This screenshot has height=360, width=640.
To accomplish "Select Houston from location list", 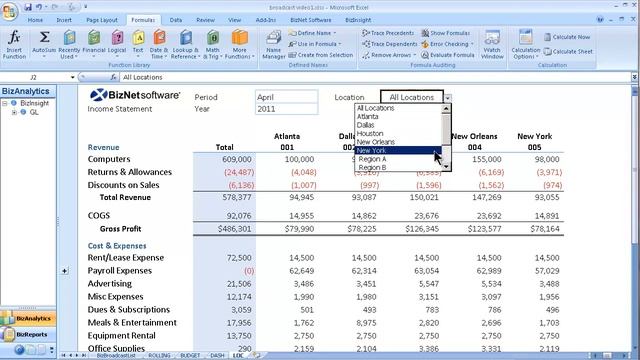I will (x=398, y=133).
